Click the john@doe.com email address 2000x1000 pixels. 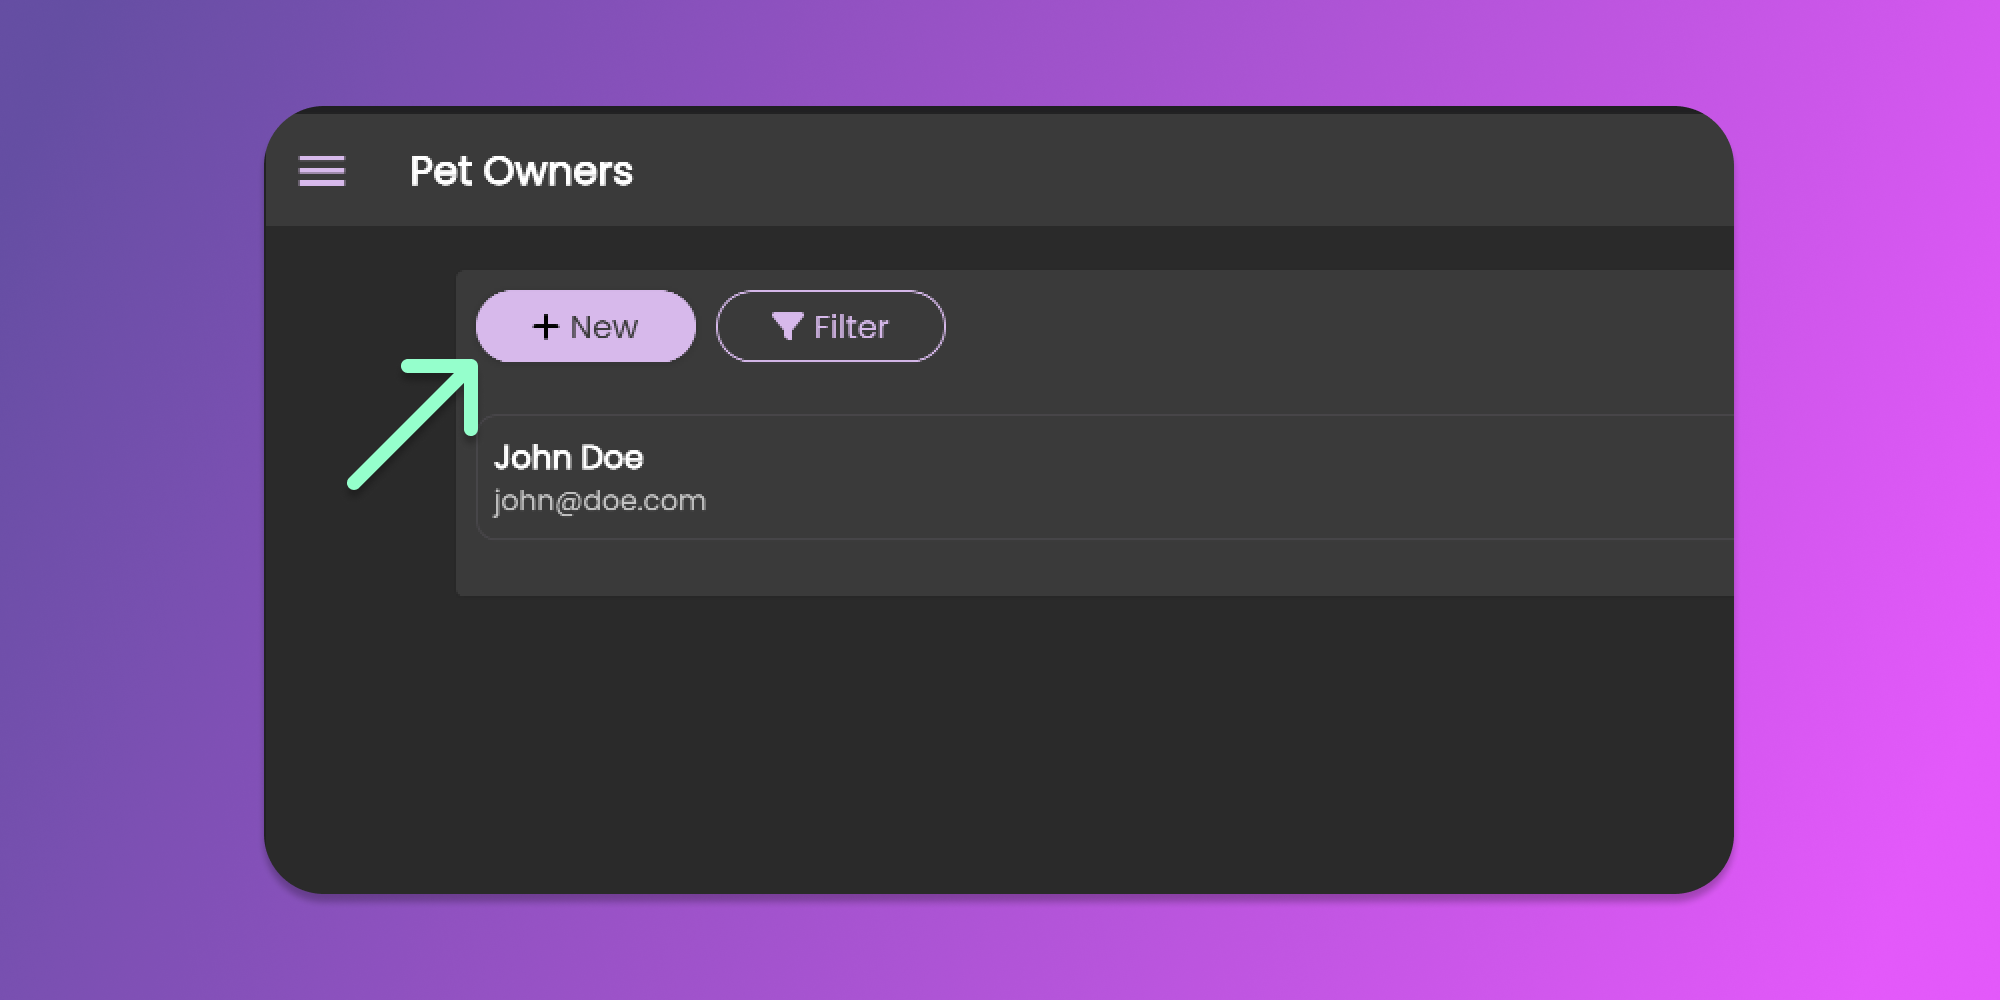(600, 501)
